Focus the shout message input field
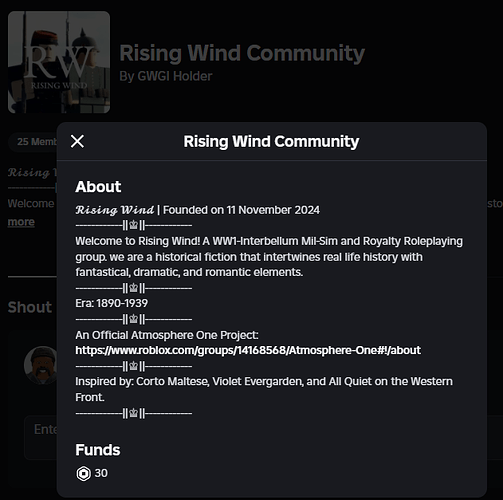Image resolution: width=503 pixels, height=500 pixels. point(42,437)
